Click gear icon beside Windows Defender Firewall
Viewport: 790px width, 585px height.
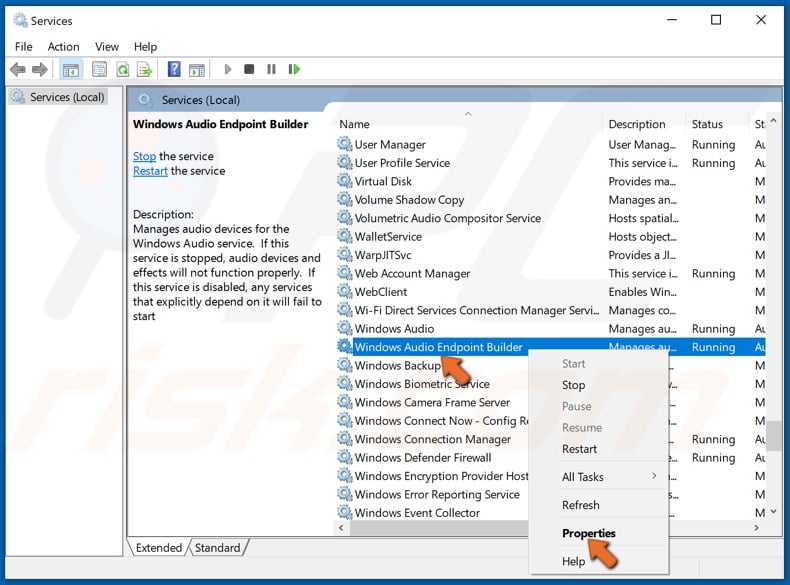pos(345,457)
